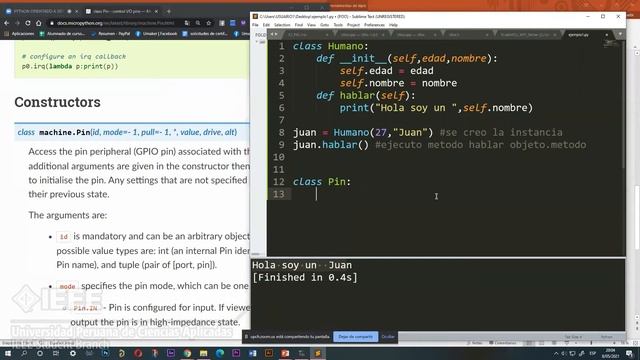Open Microsoft Edge from the taskbar

(220, 353)
